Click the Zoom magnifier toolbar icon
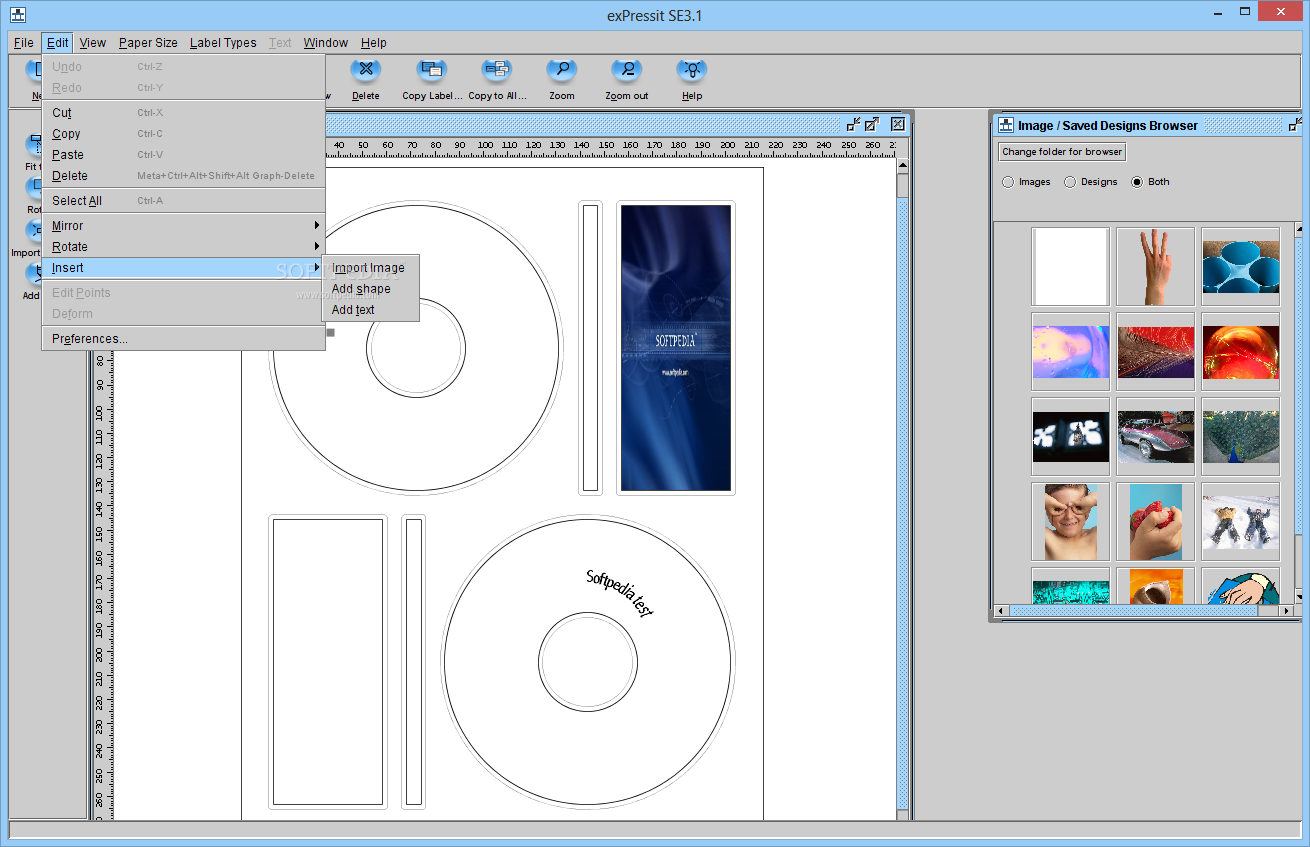The image size is (1310, 847). tap(562, 71)
